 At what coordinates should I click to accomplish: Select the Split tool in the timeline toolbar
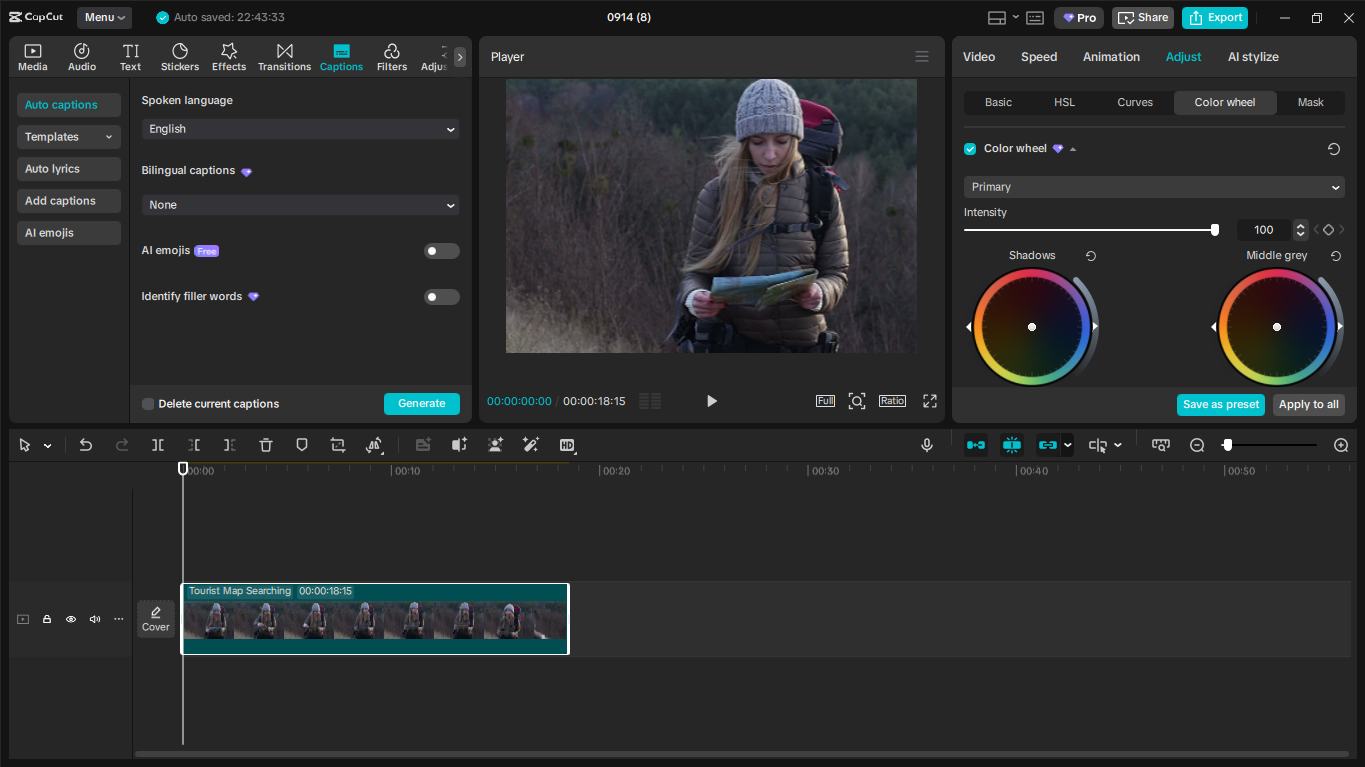158,444
